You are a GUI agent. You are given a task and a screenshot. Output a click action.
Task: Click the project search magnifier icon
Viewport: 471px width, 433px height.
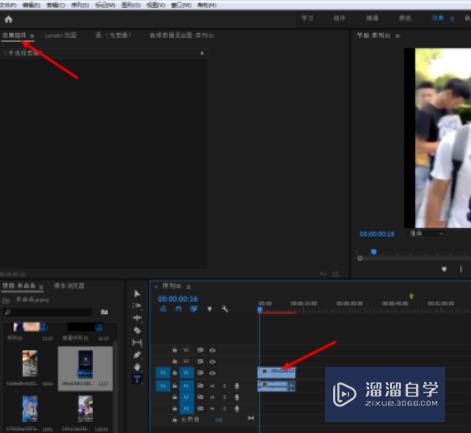click(x=7, y=312)
